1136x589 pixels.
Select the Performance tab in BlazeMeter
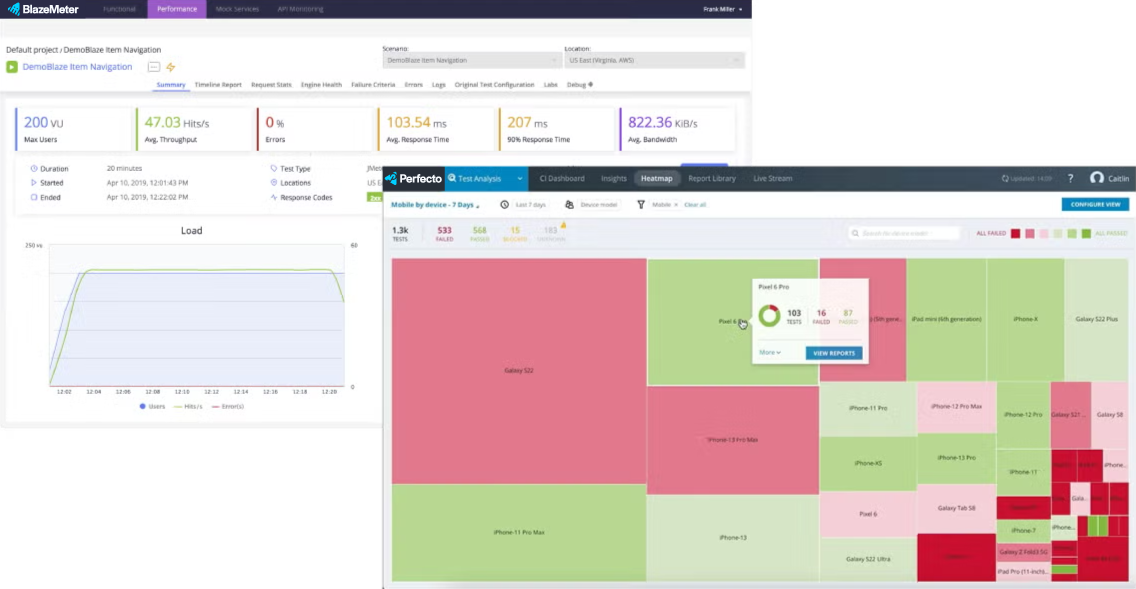tap(177, 9)
